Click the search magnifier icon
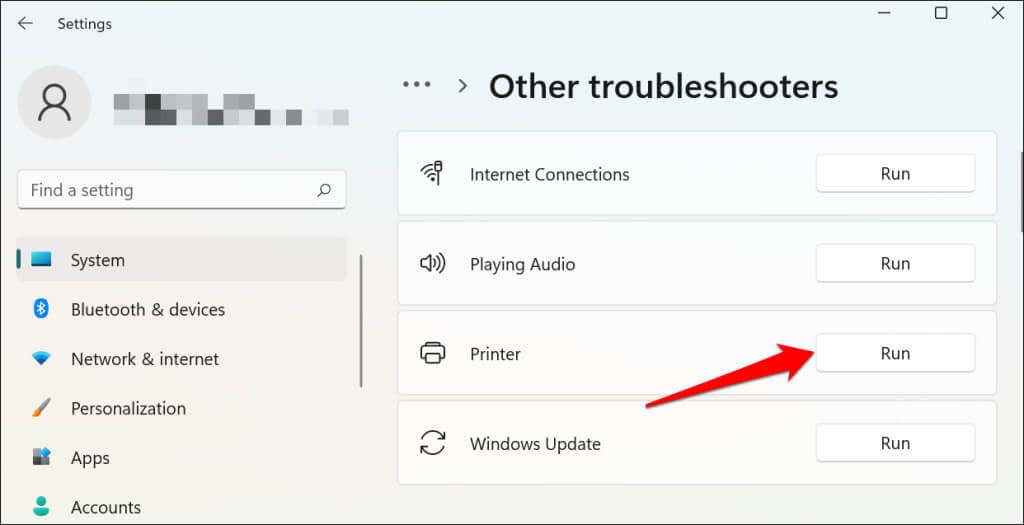The image size is (1024, 525). coord(324,190)
